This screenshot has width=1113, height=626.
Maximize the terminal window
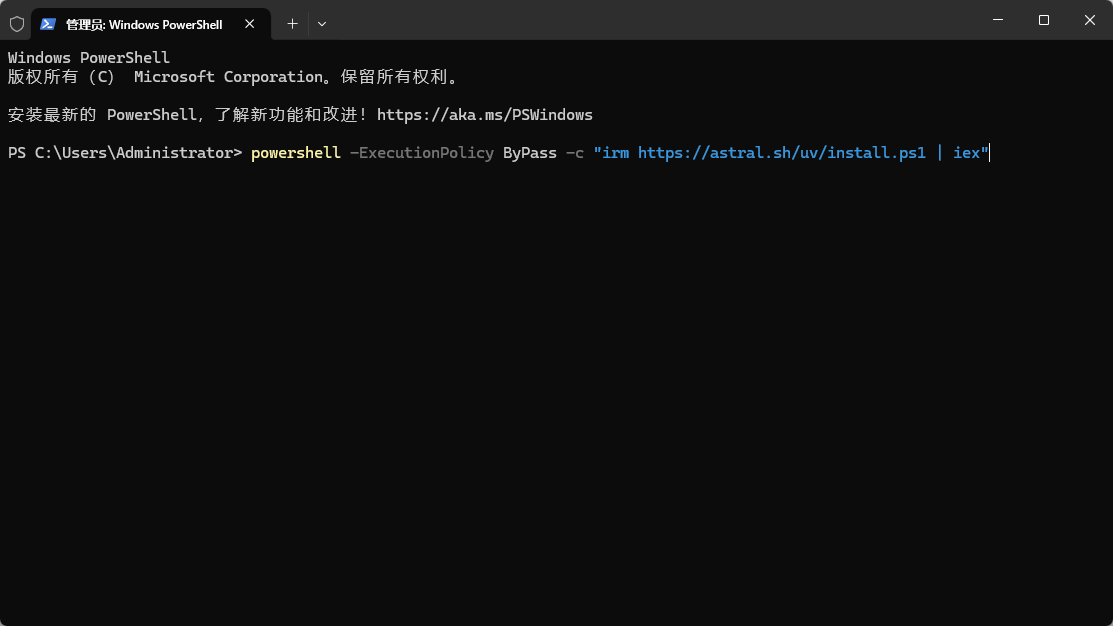pos(1043,20)
